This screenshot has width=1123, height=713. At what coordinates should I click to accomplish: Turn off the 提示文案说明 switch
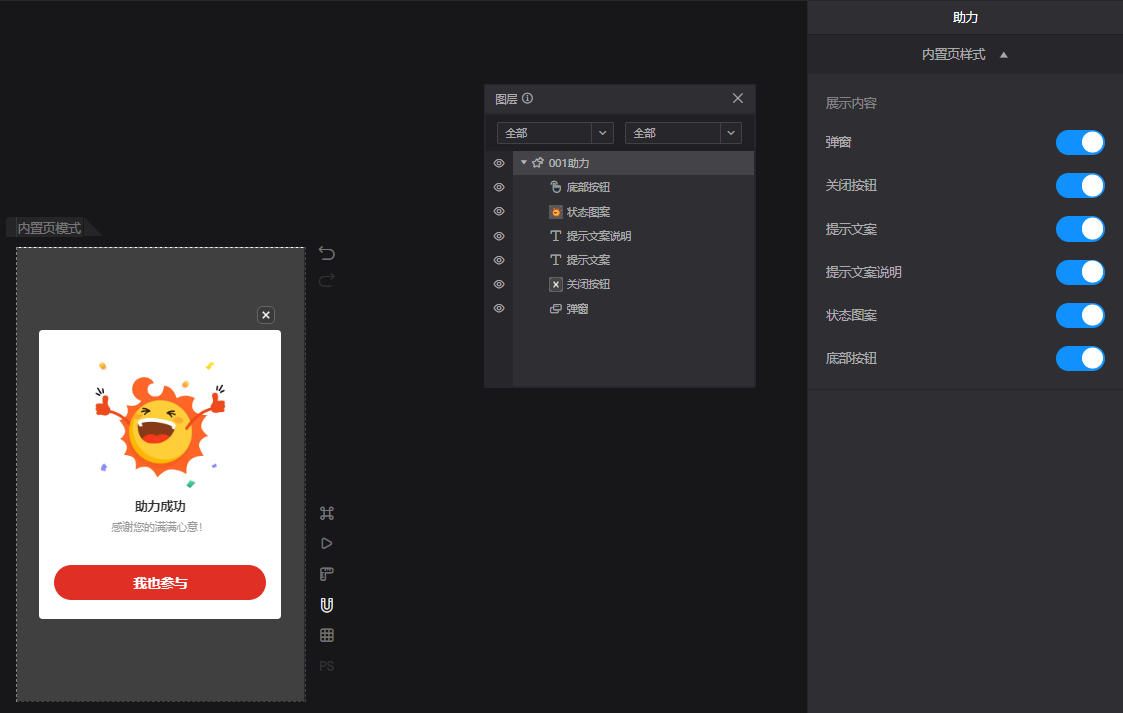pos(1080,272)
